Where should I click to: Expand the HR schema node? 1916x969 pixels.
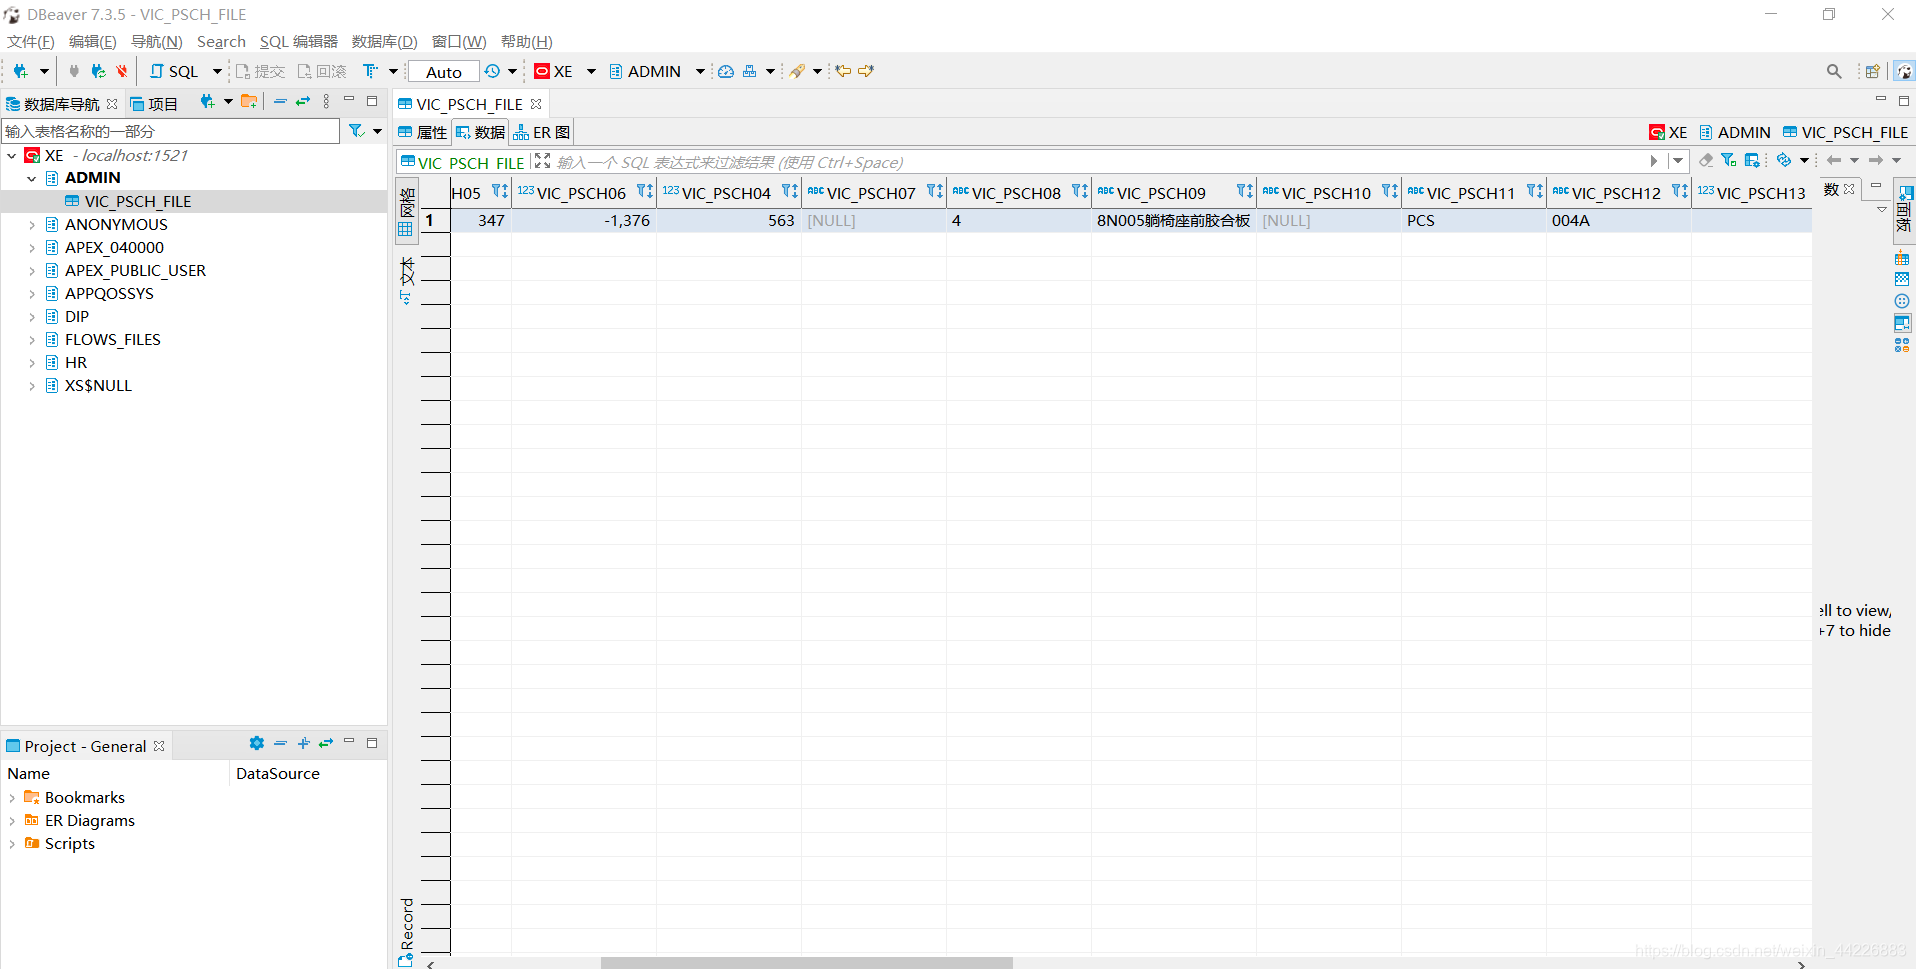coord(33,362)
